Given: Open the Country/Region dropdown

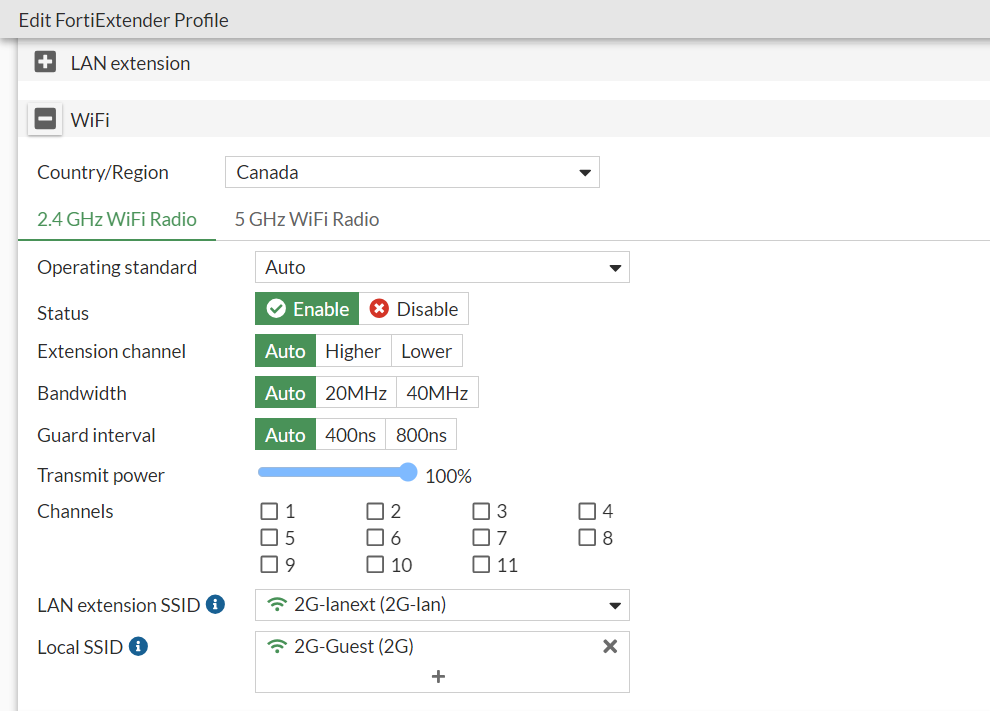Looking at the screenshot, I should click(x=412, y=172).
